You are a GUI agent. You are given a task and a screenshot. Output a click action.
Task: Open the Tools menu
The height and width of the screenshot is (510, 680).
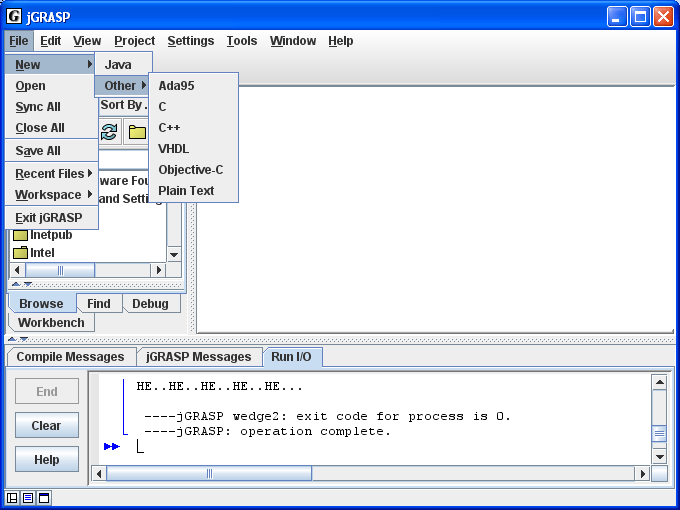(x=242, y=41)
